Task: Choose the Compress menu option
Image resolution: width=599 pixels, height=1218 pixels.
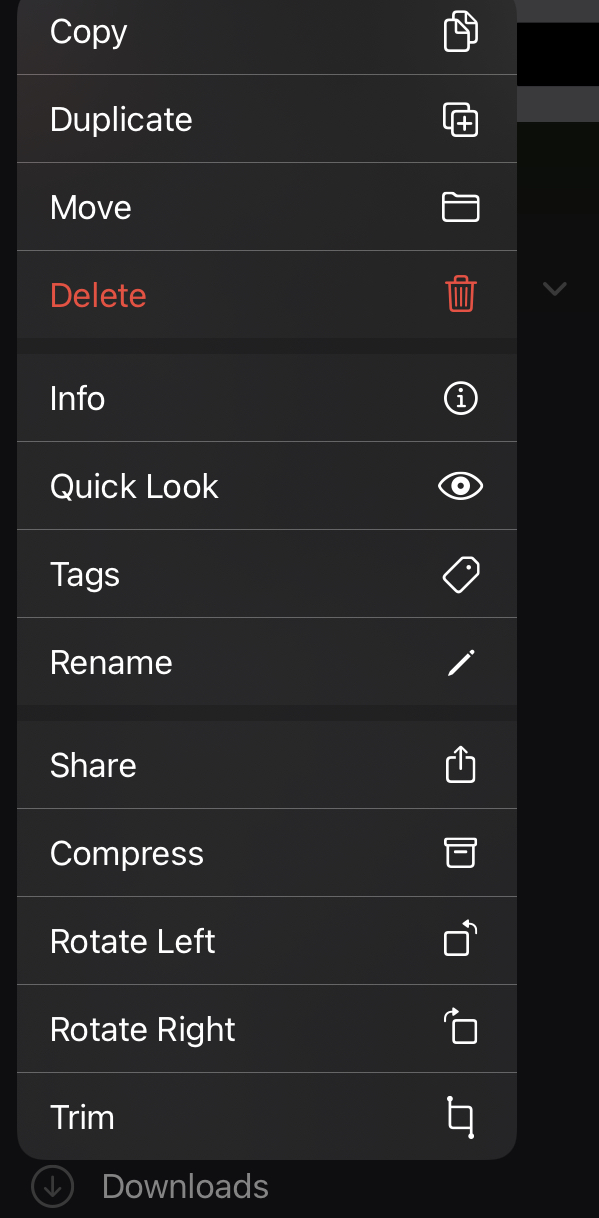Action: coord(267,853)
